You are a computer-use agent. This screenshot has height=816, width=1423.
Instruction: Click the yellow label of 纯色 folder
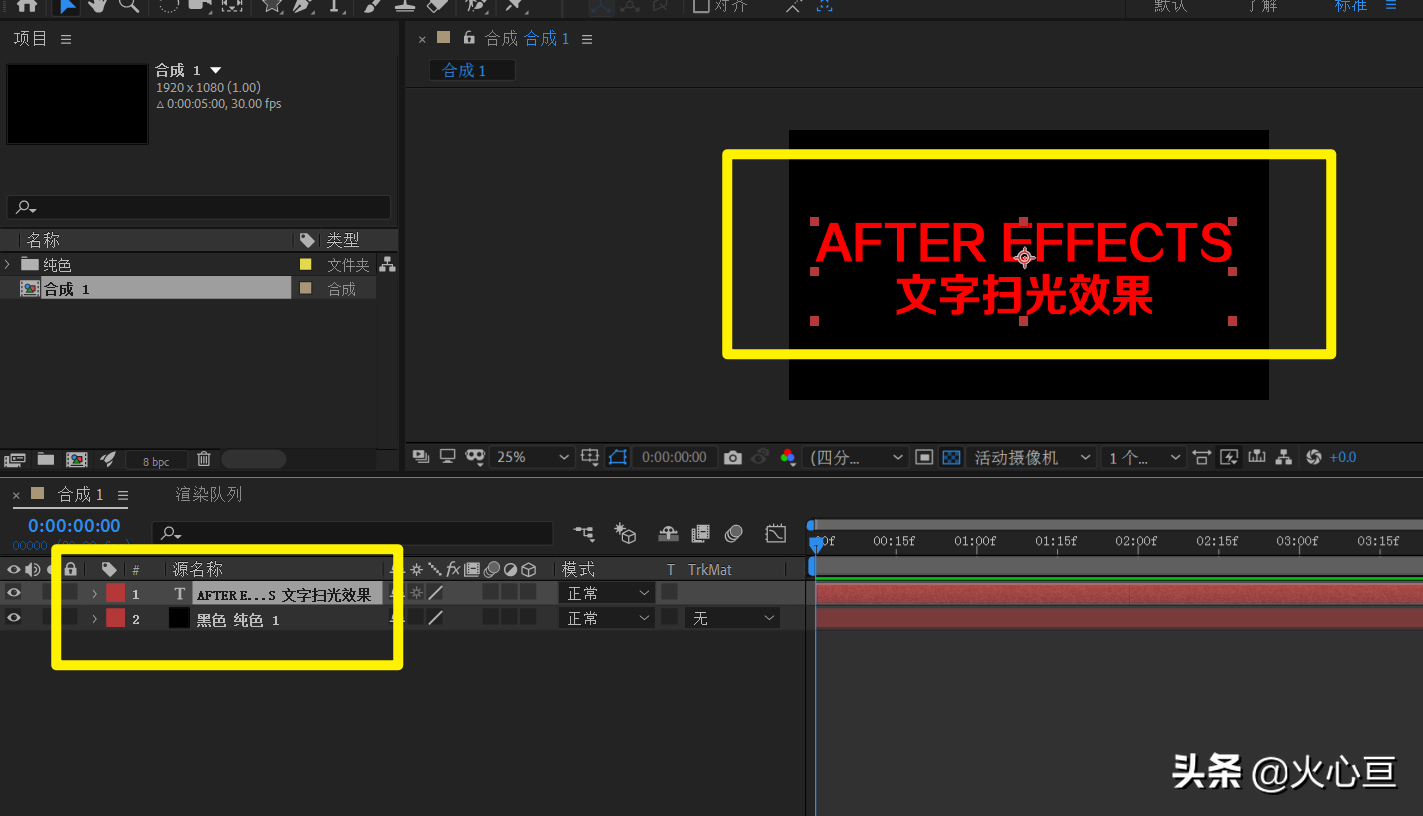pos(306,264)
